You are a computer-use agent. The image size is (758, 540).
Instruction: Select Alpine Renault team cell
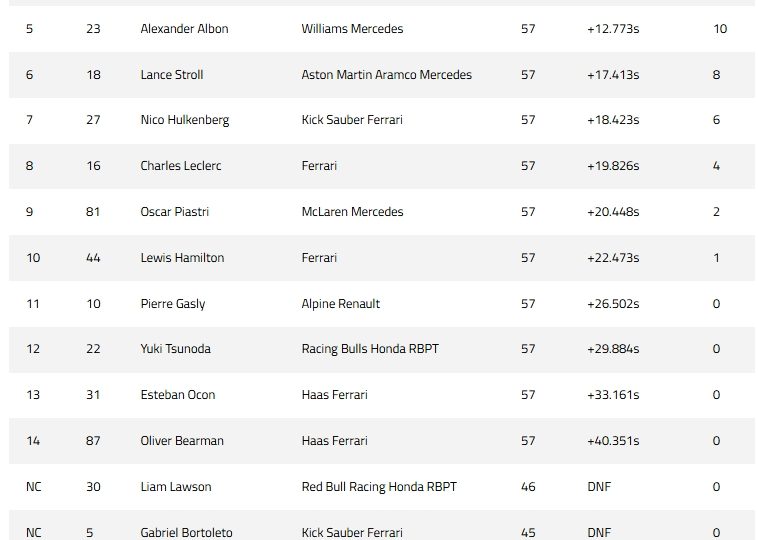tap(340, 304)
